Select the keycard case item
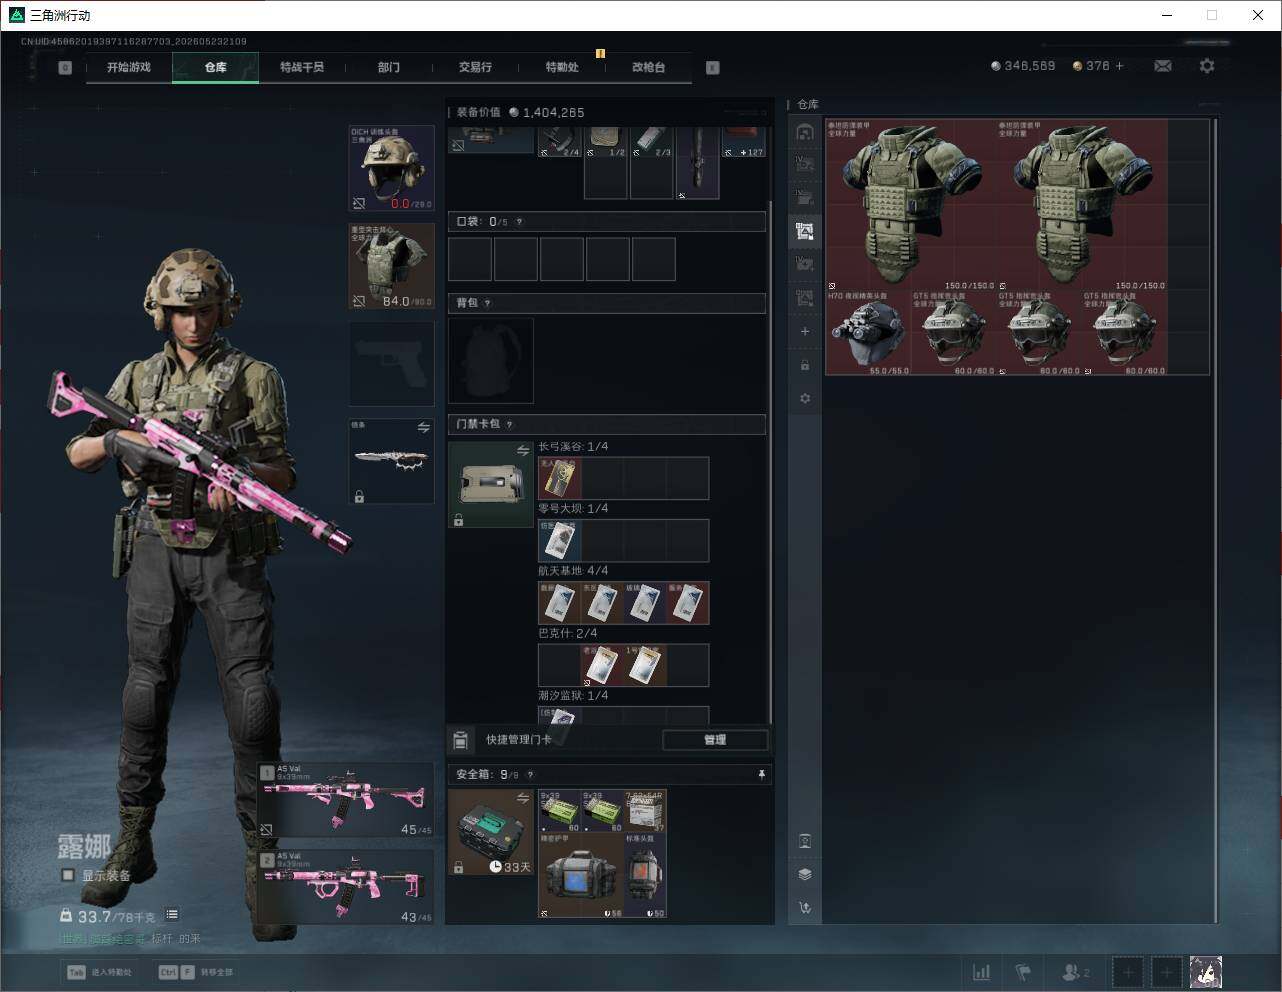The height and width of the screenshot is (992, 1282). (x=491, y=484)
